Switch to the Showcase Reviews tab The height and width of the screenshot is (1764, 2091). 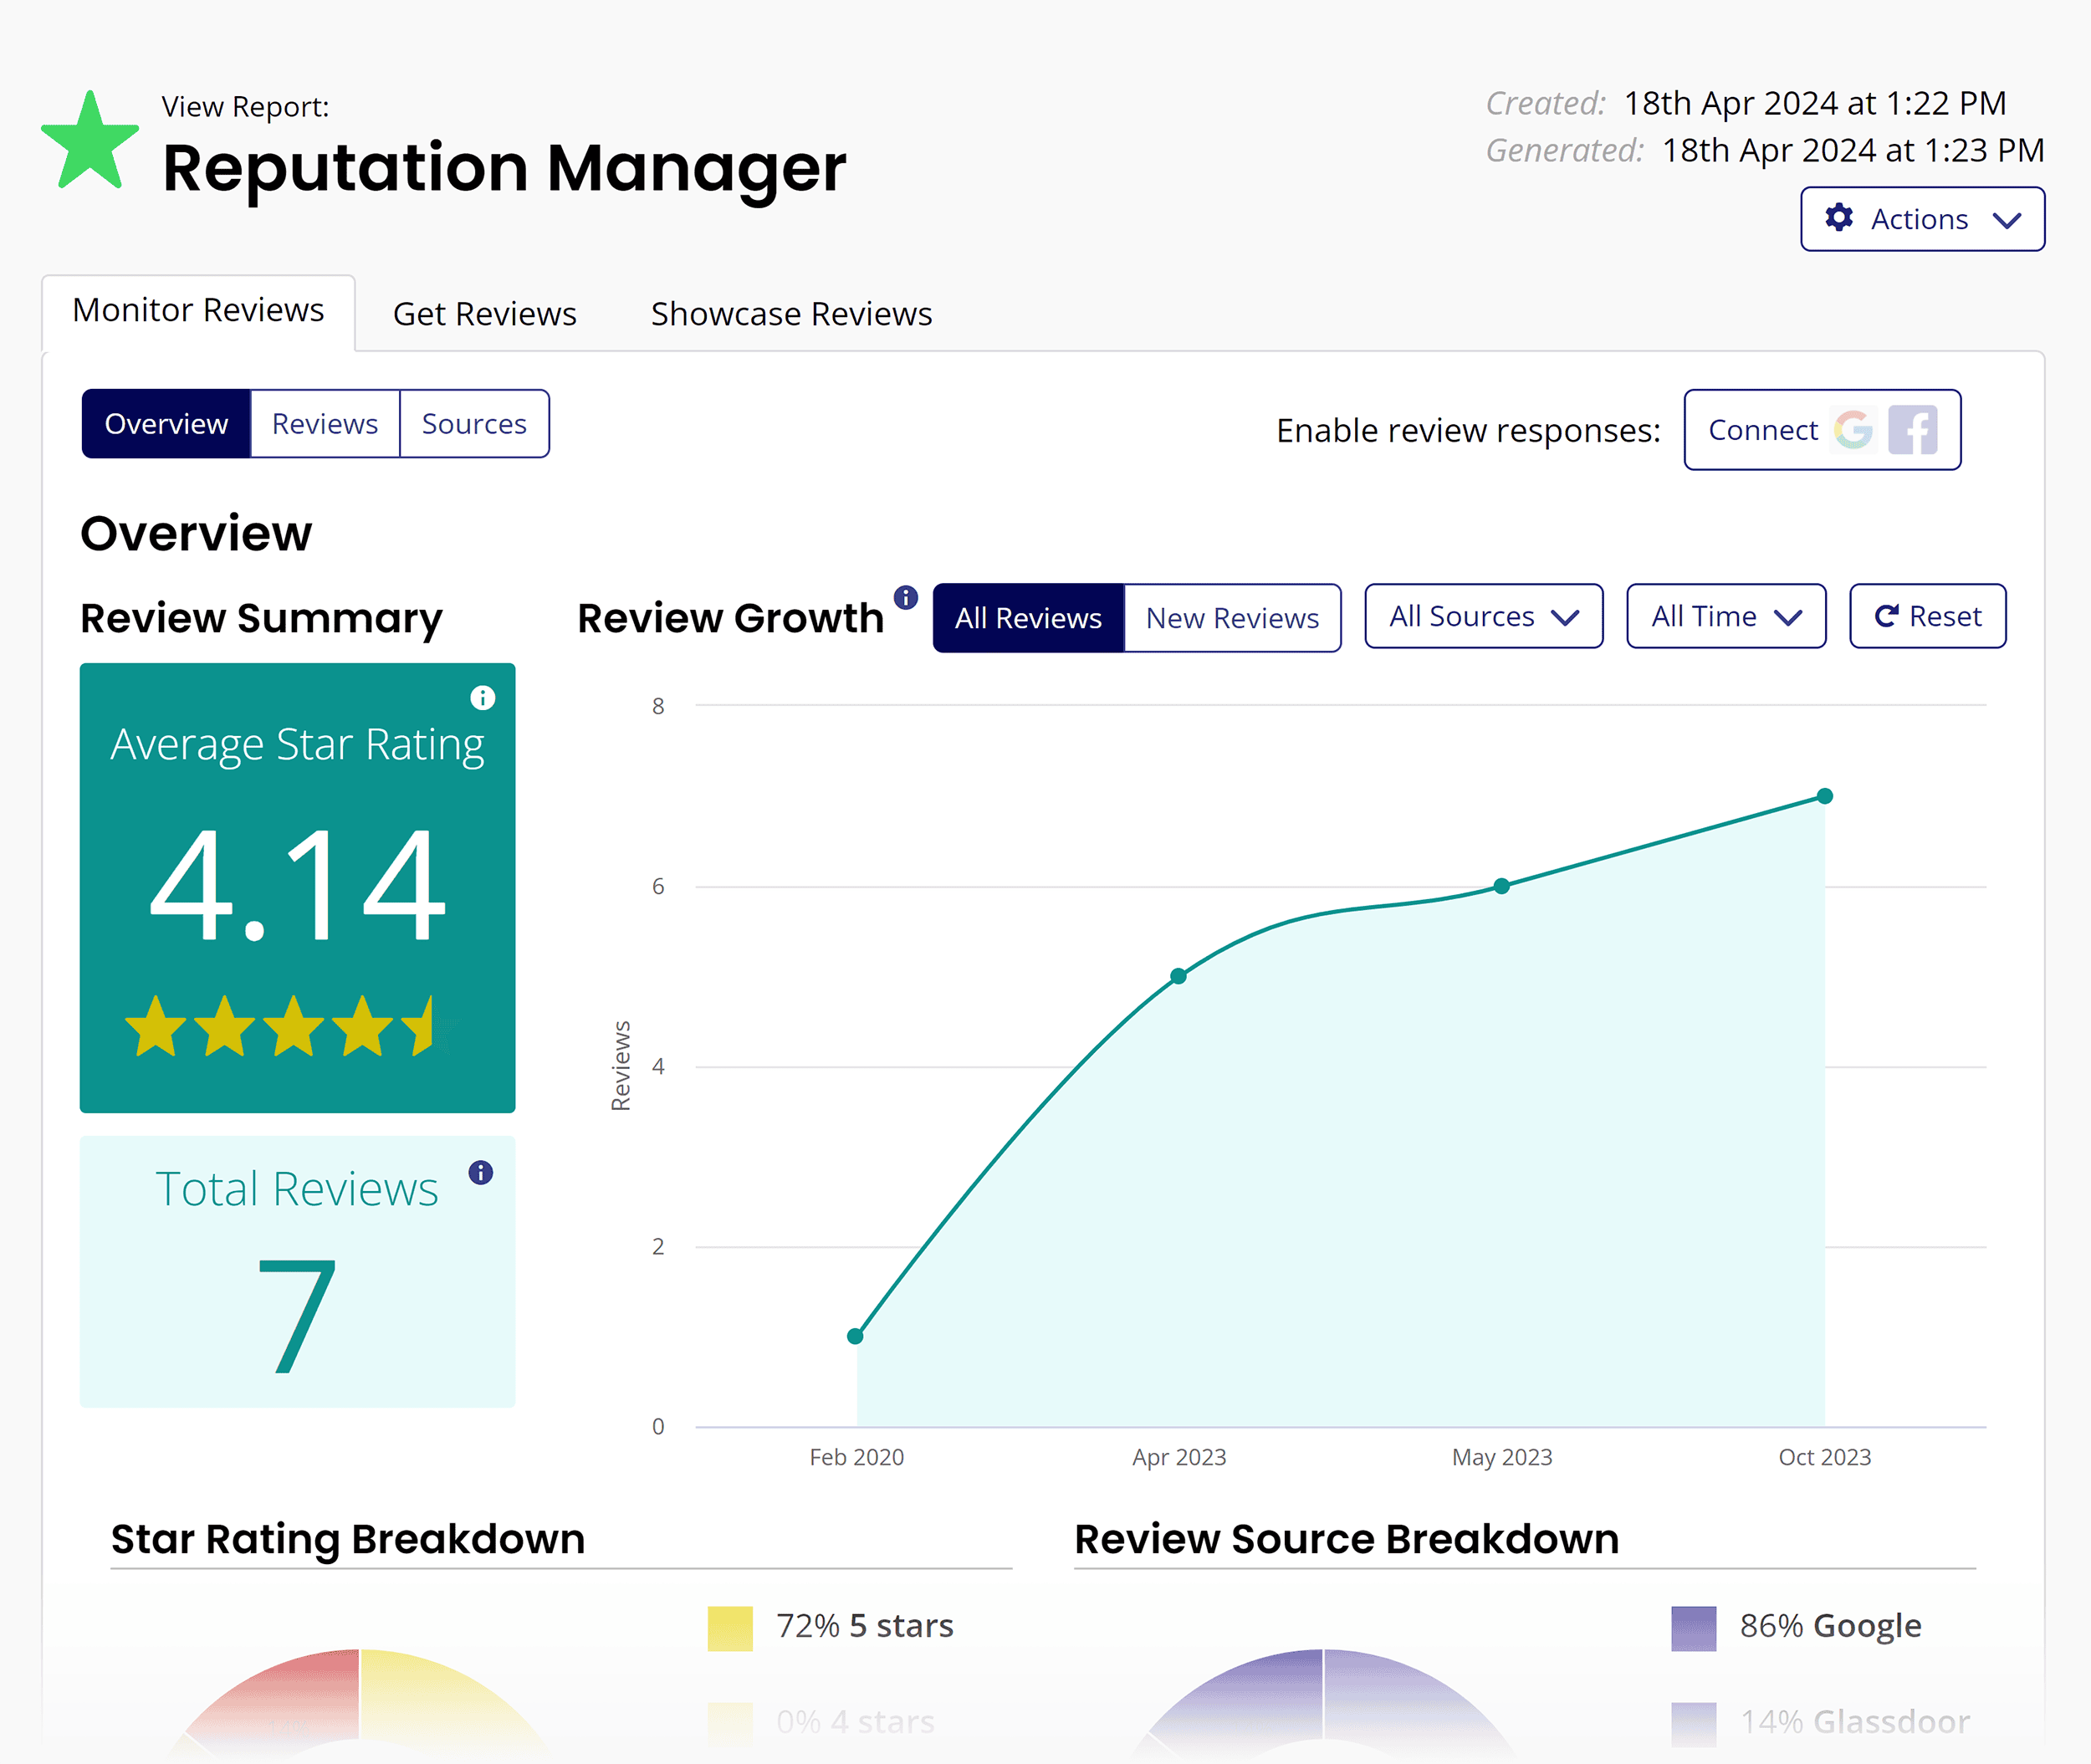click(x=790, y=313)
